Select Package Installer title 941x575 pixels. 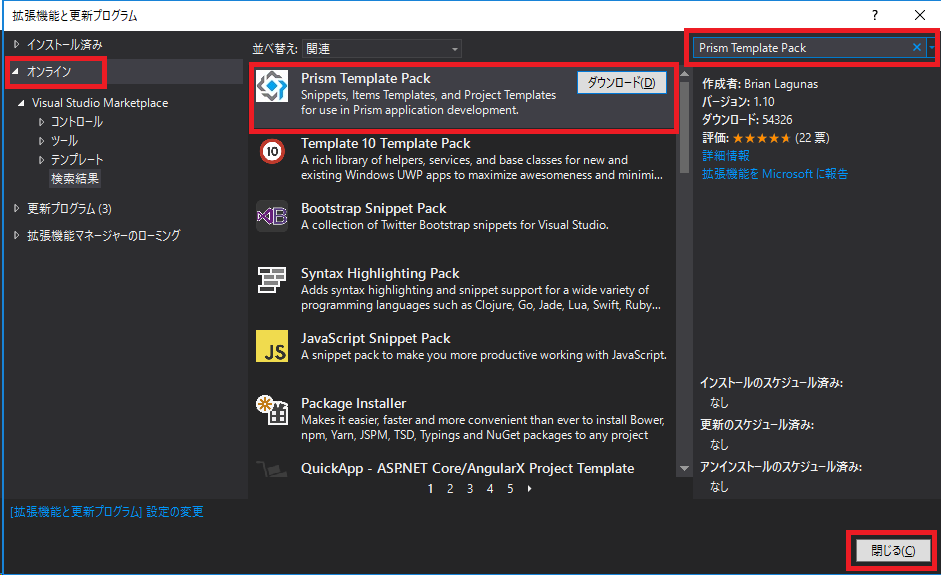coord(353,403)
